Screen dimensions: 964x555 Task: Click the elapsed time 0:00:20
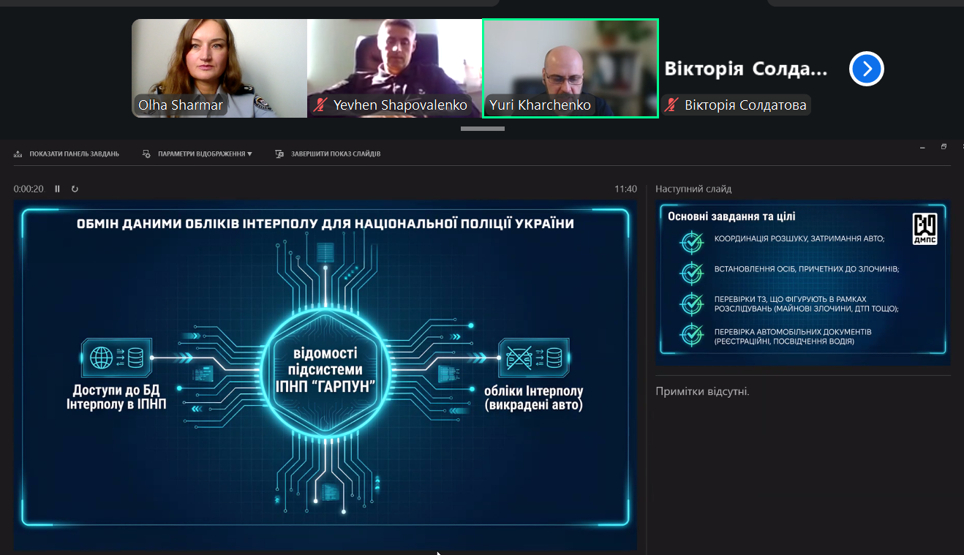click(x=28, y=189)
